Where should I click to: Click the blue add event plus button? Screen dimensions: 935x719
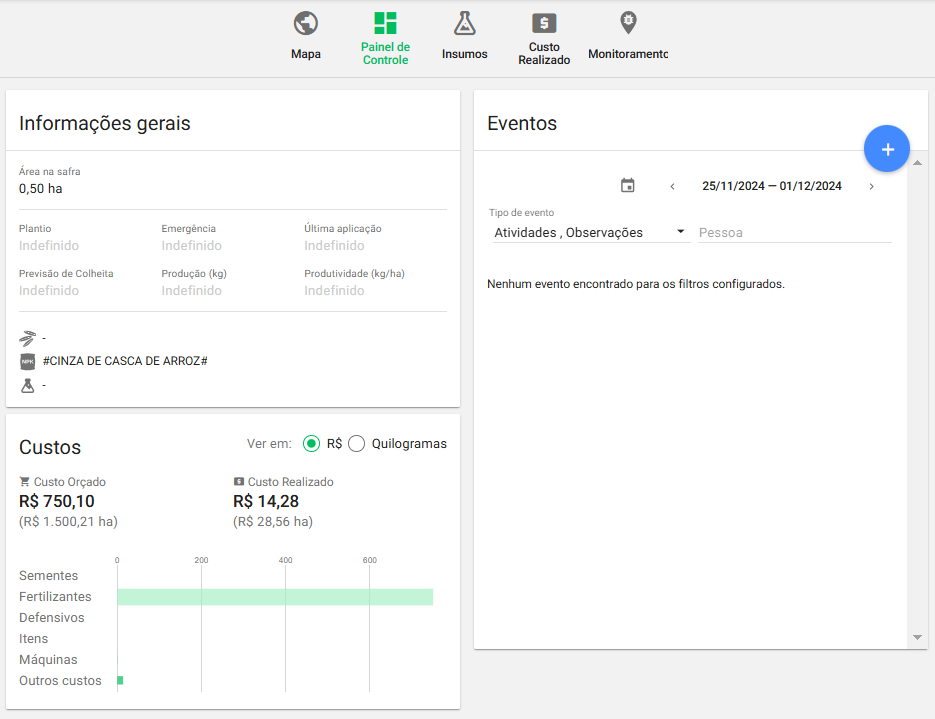pyautogui.click(x=886, y=149)
